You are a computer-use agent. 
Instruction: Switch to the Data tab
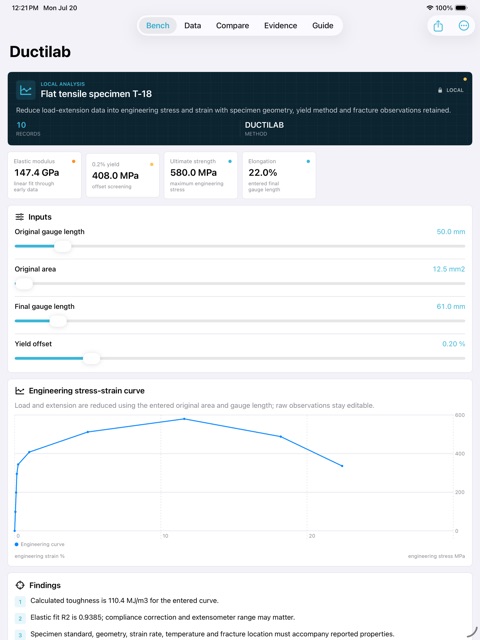pos(193,26)
